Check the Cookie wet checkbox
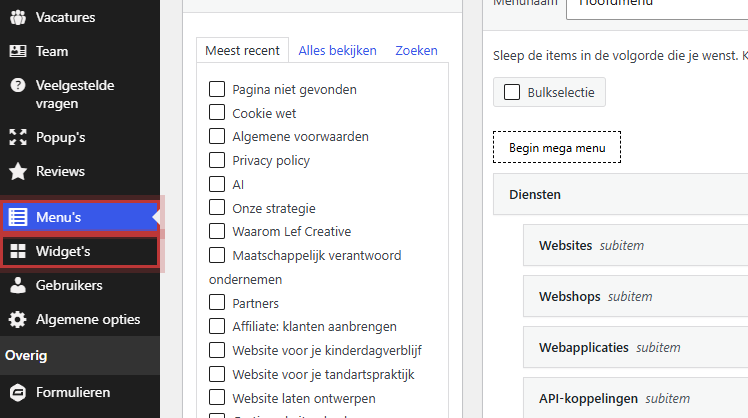The width and height of the screenshot is (748, 418). [x=217, y=112]
